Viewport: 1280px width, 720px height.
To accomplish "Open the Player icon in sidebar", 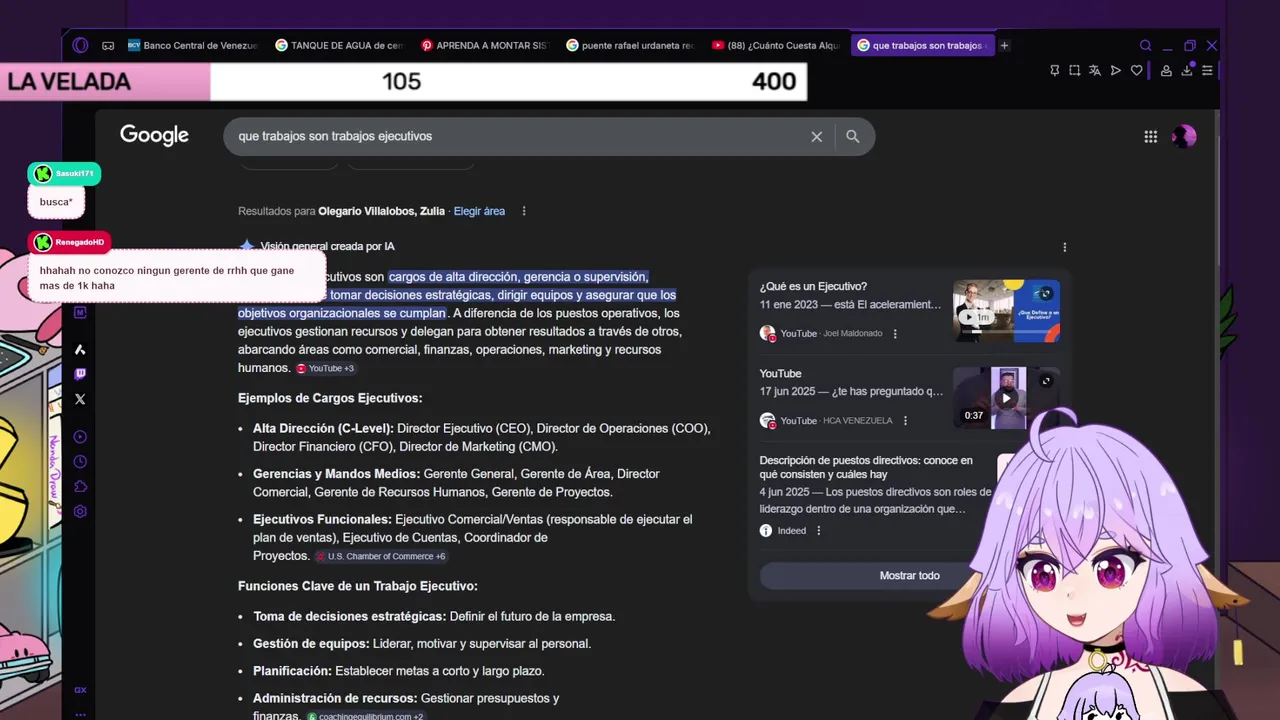I will click(80, 437).
